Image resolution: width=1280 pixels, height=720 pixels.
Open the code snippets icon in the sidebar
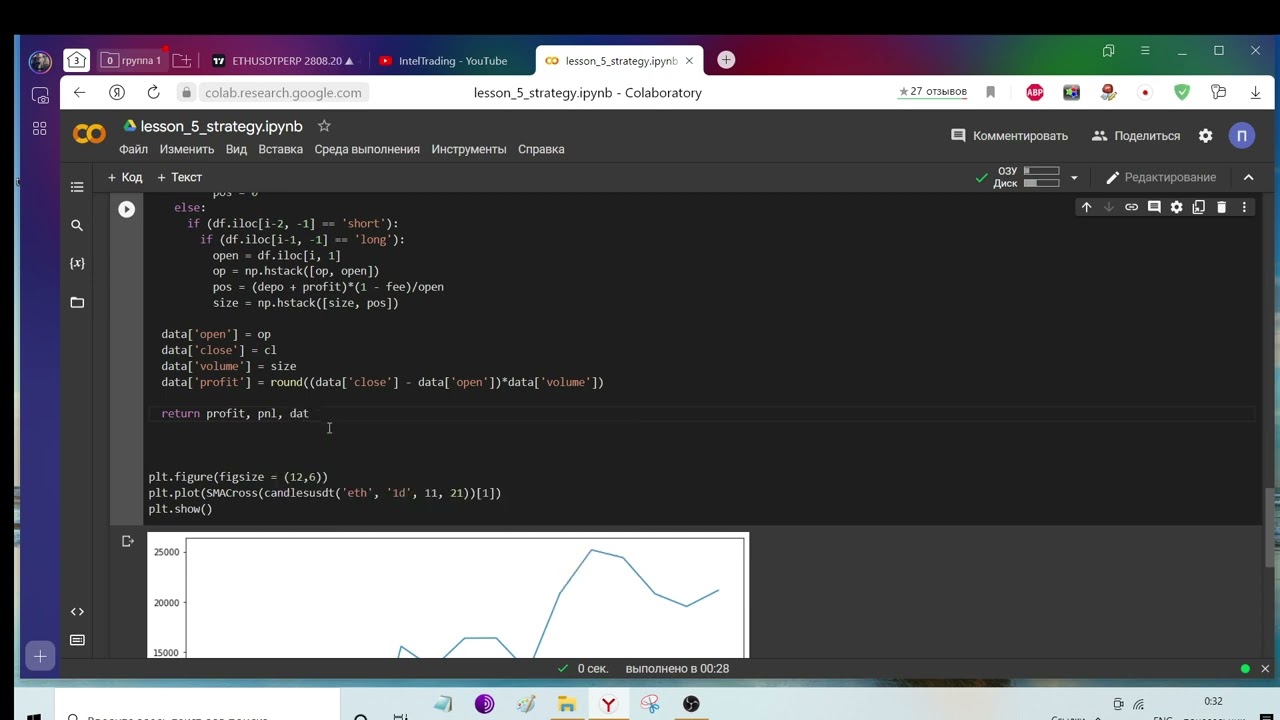pos(77,611)
